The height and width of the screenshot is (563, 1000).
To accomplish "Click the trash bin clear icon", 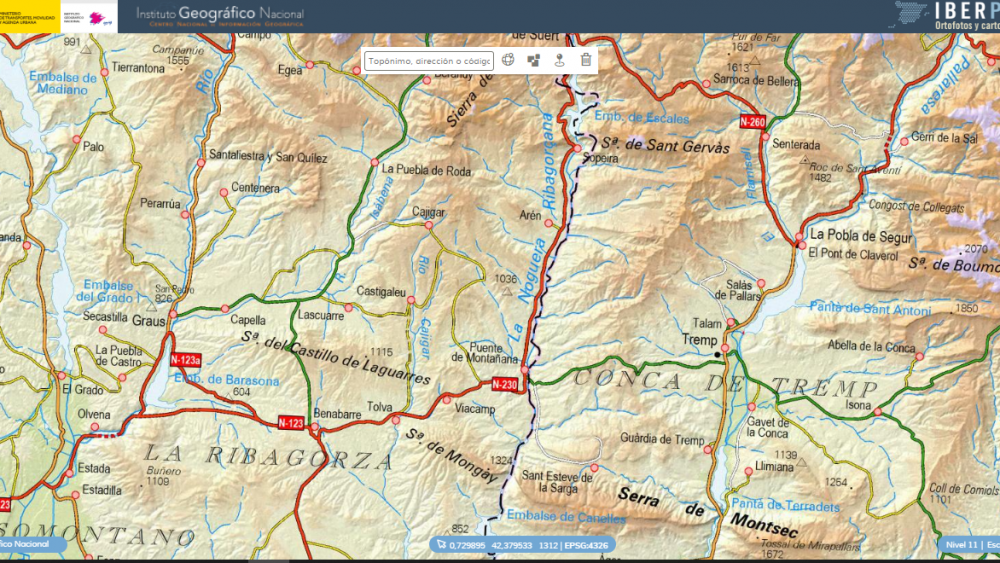I will tap(586, 60).
